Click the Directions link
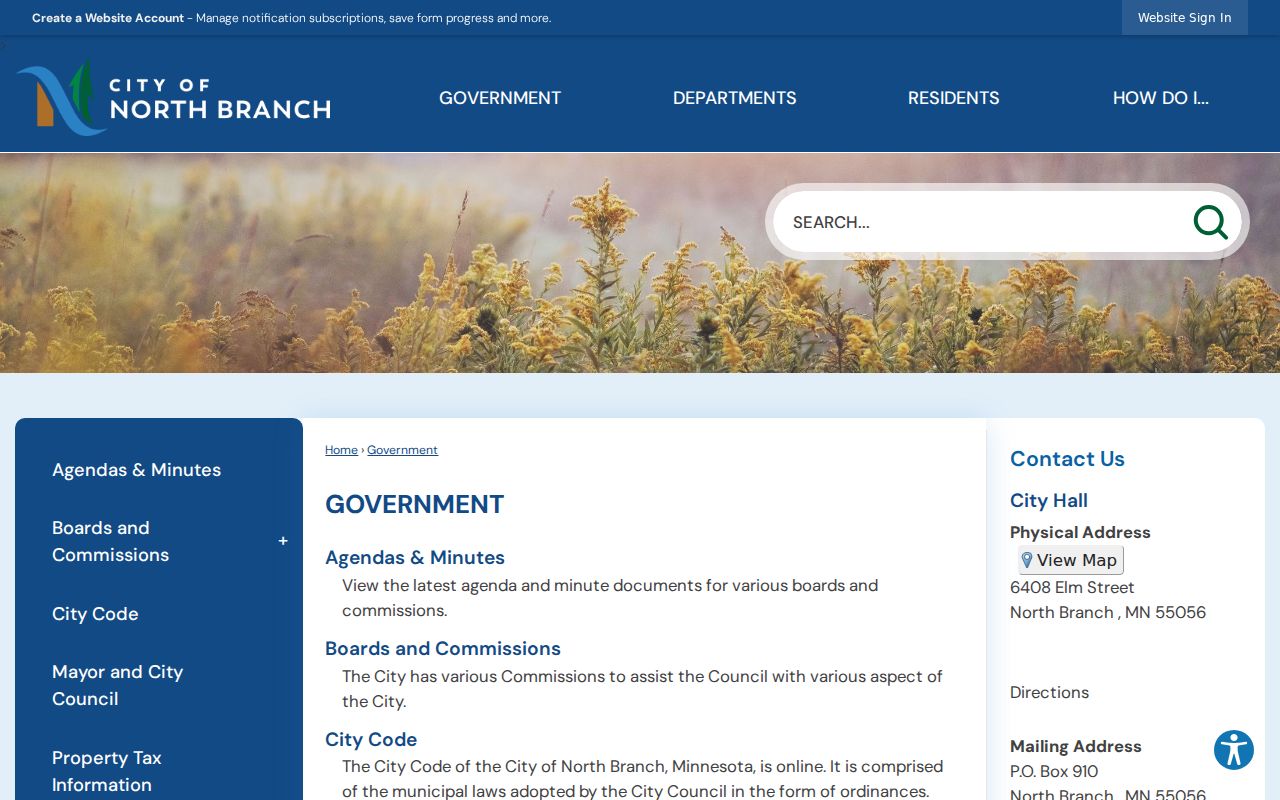The height and width of the screenshot is (800, 1280). [1049, 692]
